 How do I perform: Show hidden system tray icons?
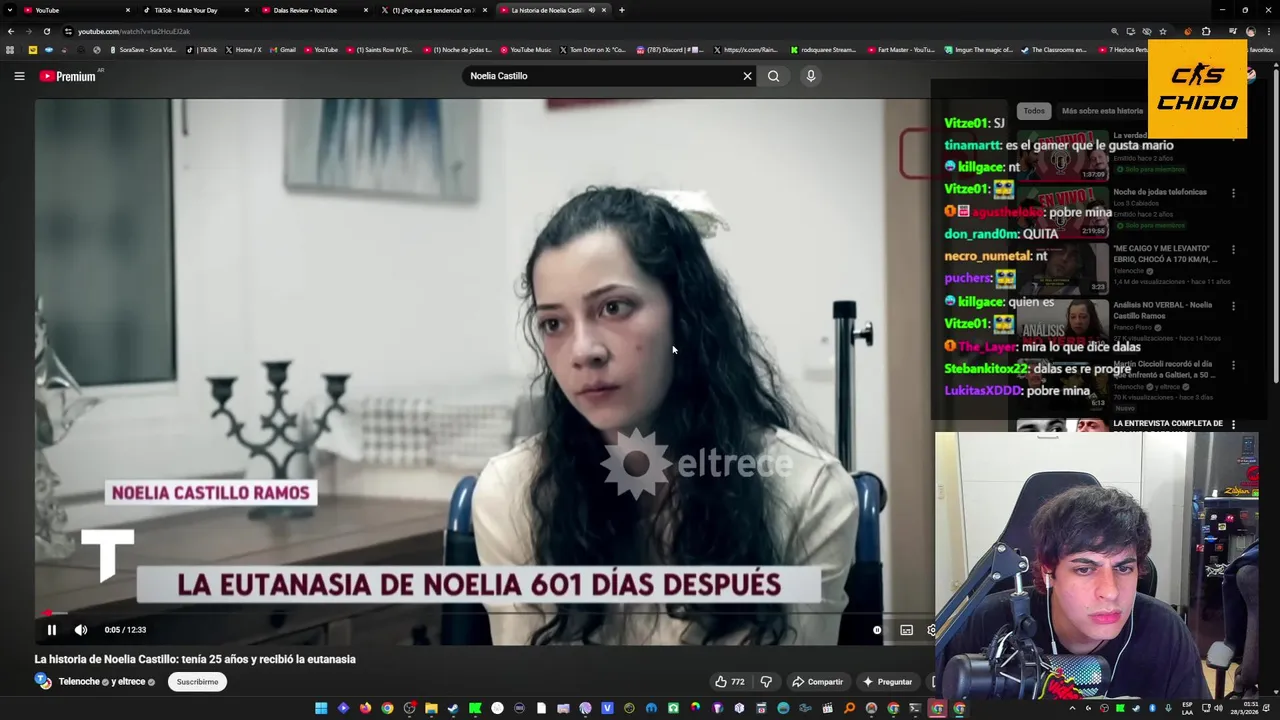tap(1072, 708)
